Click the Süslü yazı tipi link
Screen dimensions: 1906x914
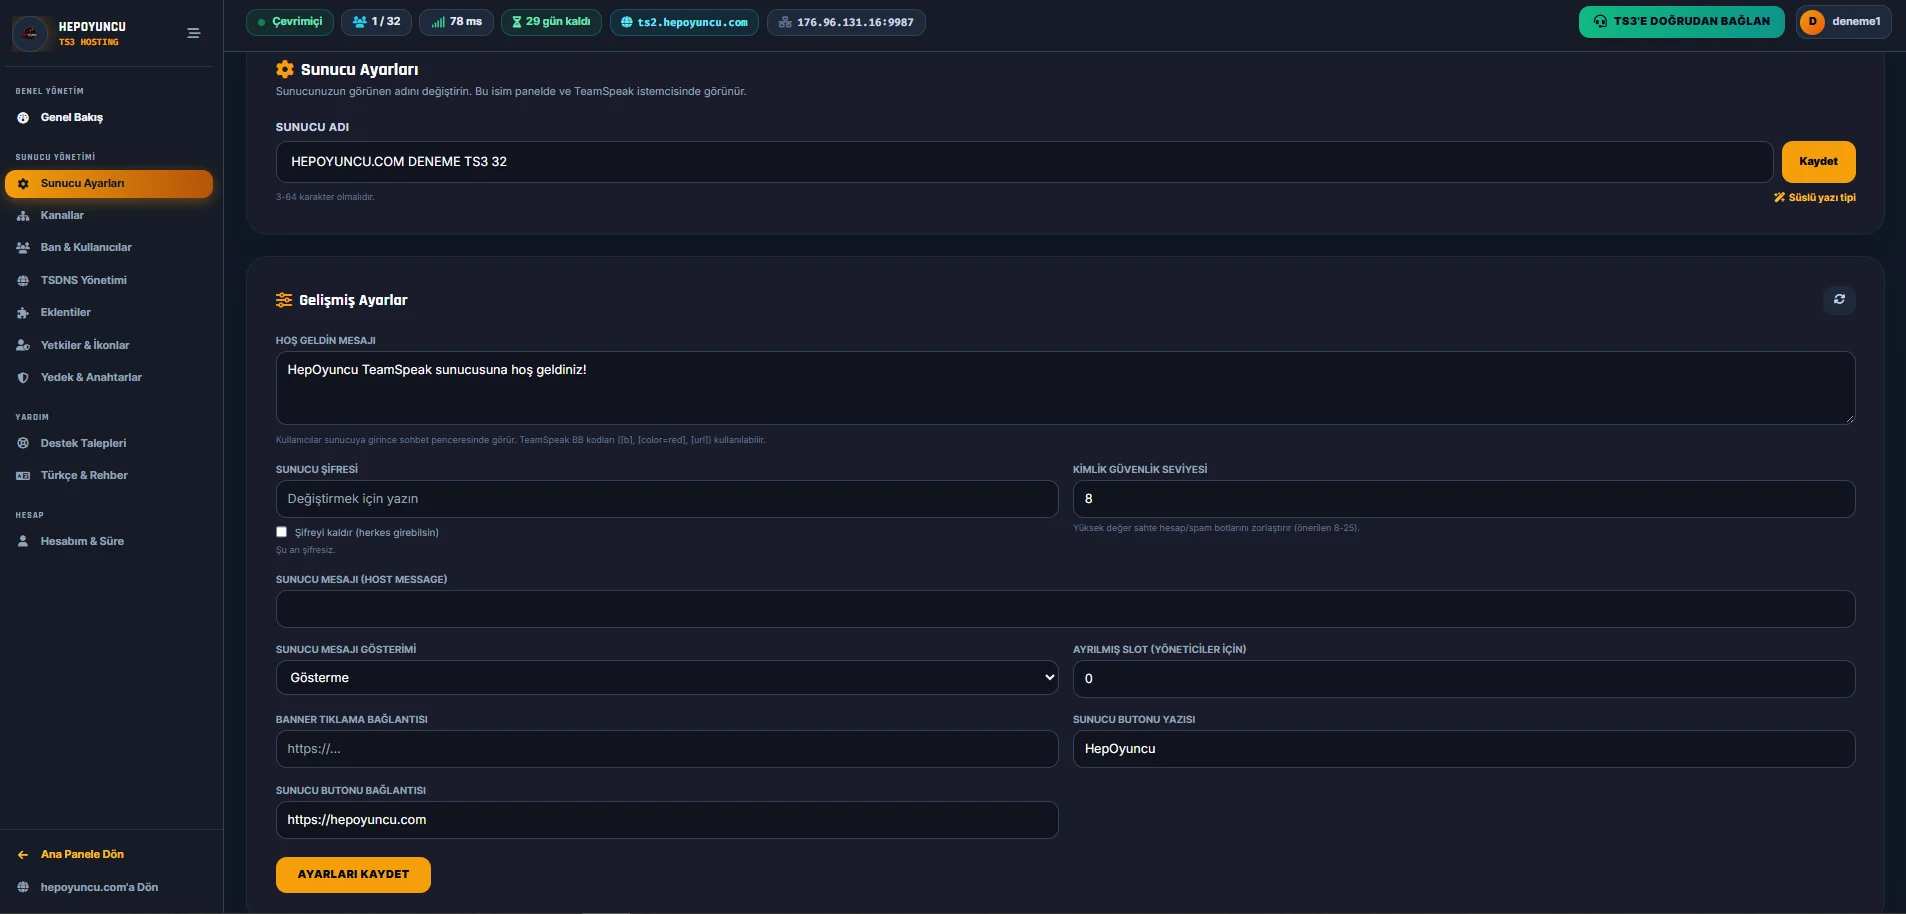[x=1815, y=198]
